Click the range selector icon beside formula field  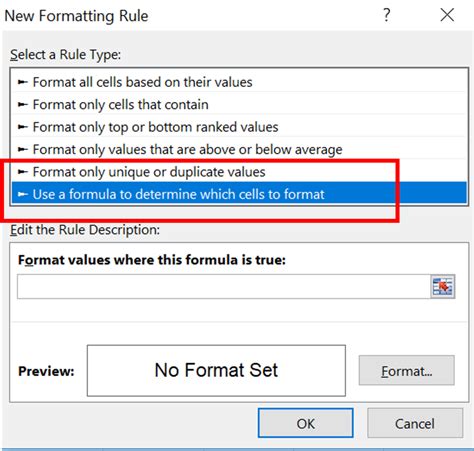coord(442,286)
